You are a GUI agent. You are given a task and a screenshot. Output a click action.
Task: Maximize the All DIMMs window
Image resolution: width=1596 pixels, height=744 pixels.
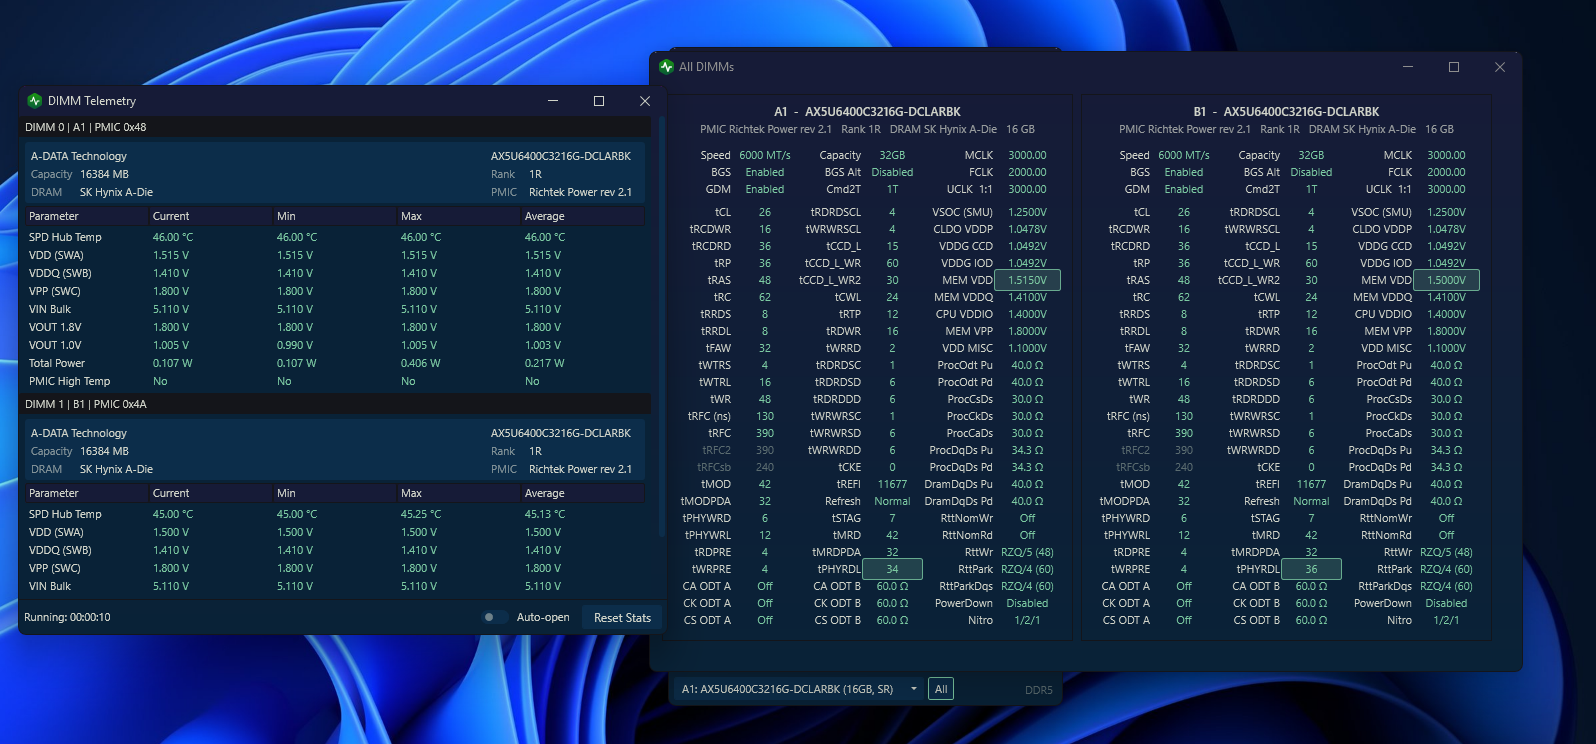(1454, 67)
